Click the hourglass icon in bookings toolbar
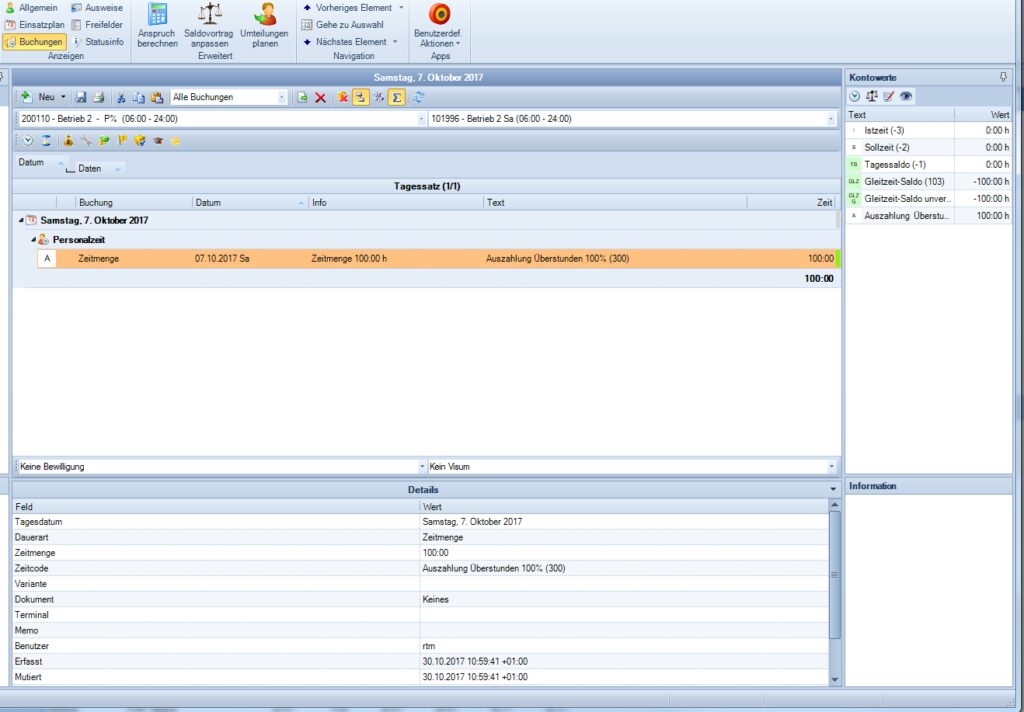Image resolution: width=1024 pixels, height=712 pixels. coord(46,140)
